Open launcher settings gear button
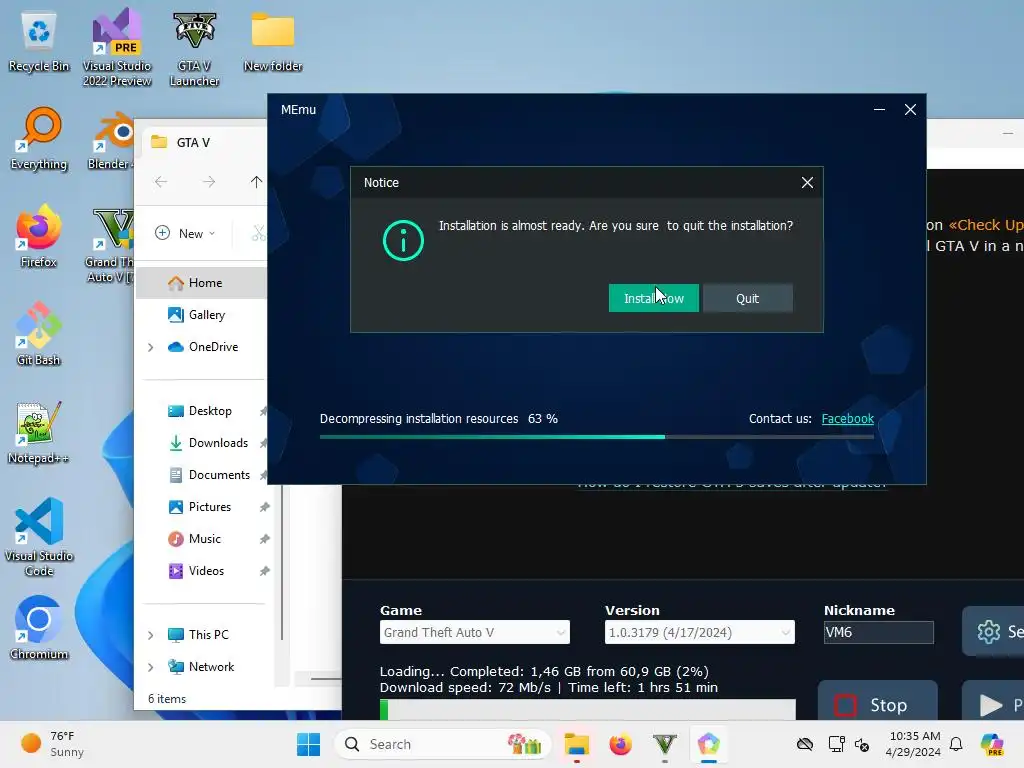The height and width of the screenshot is (768, 1024). [993, 632]
